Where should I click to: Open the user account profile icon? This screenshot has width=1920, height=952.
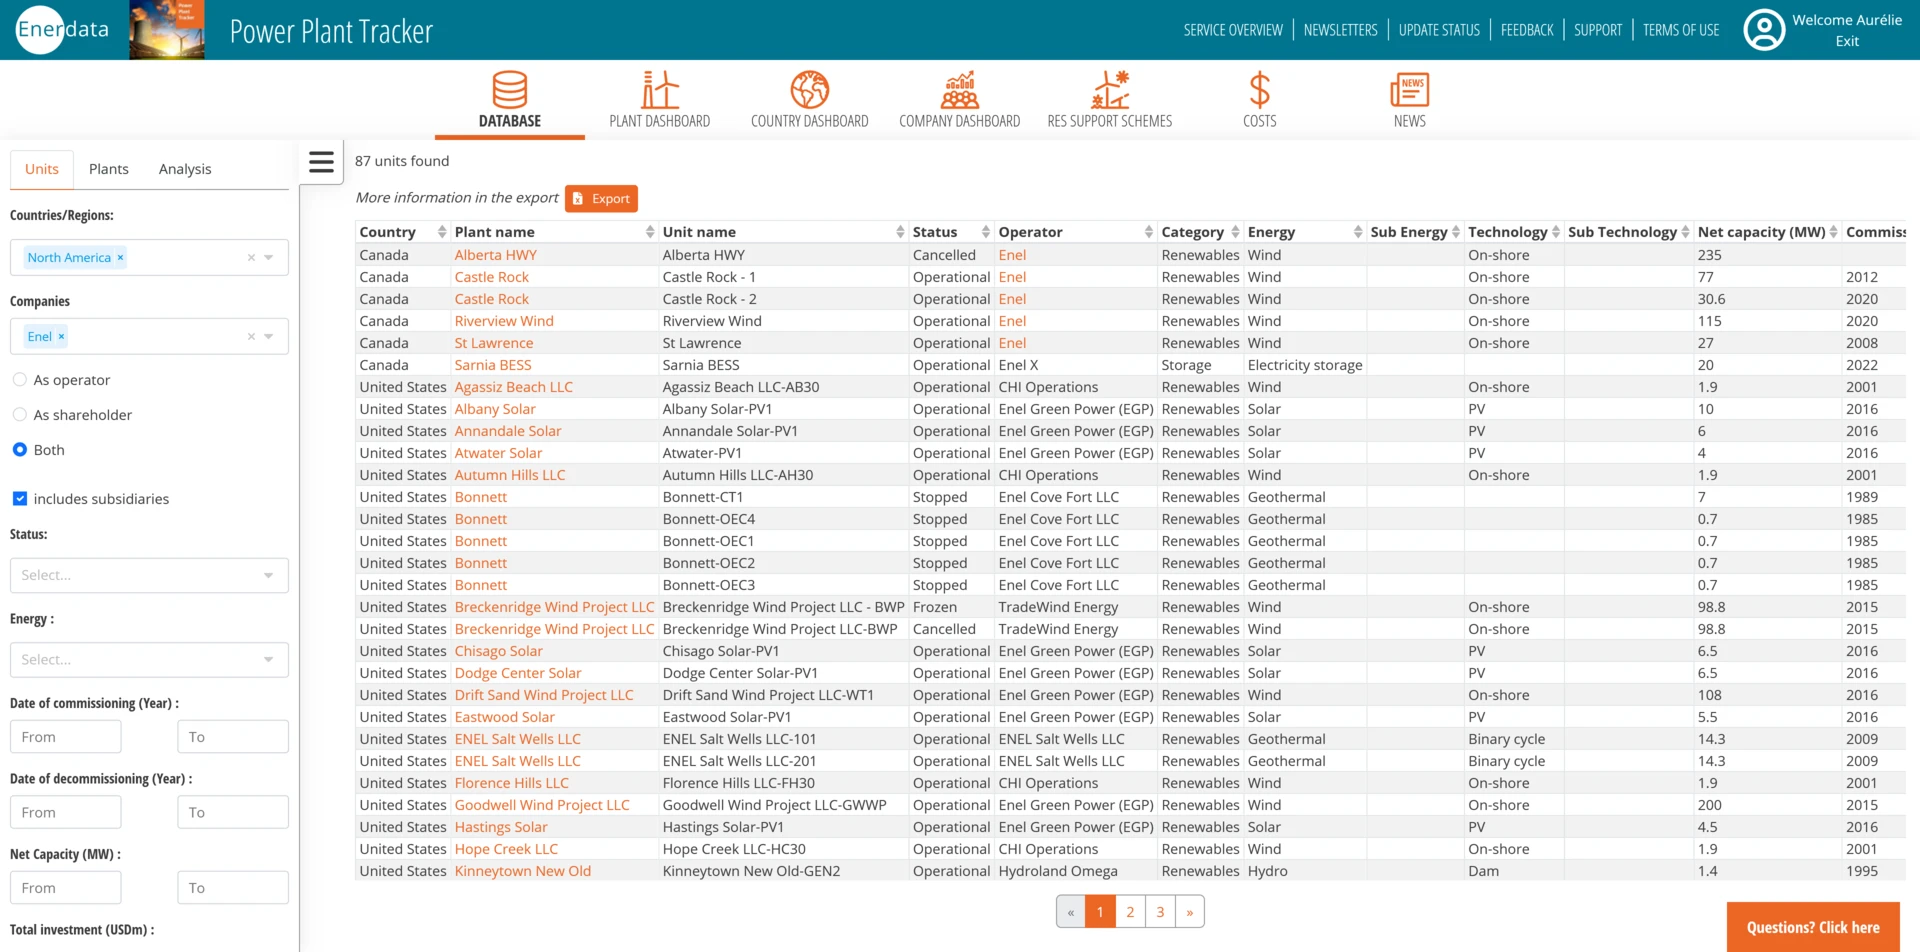tap(1762, 29)
